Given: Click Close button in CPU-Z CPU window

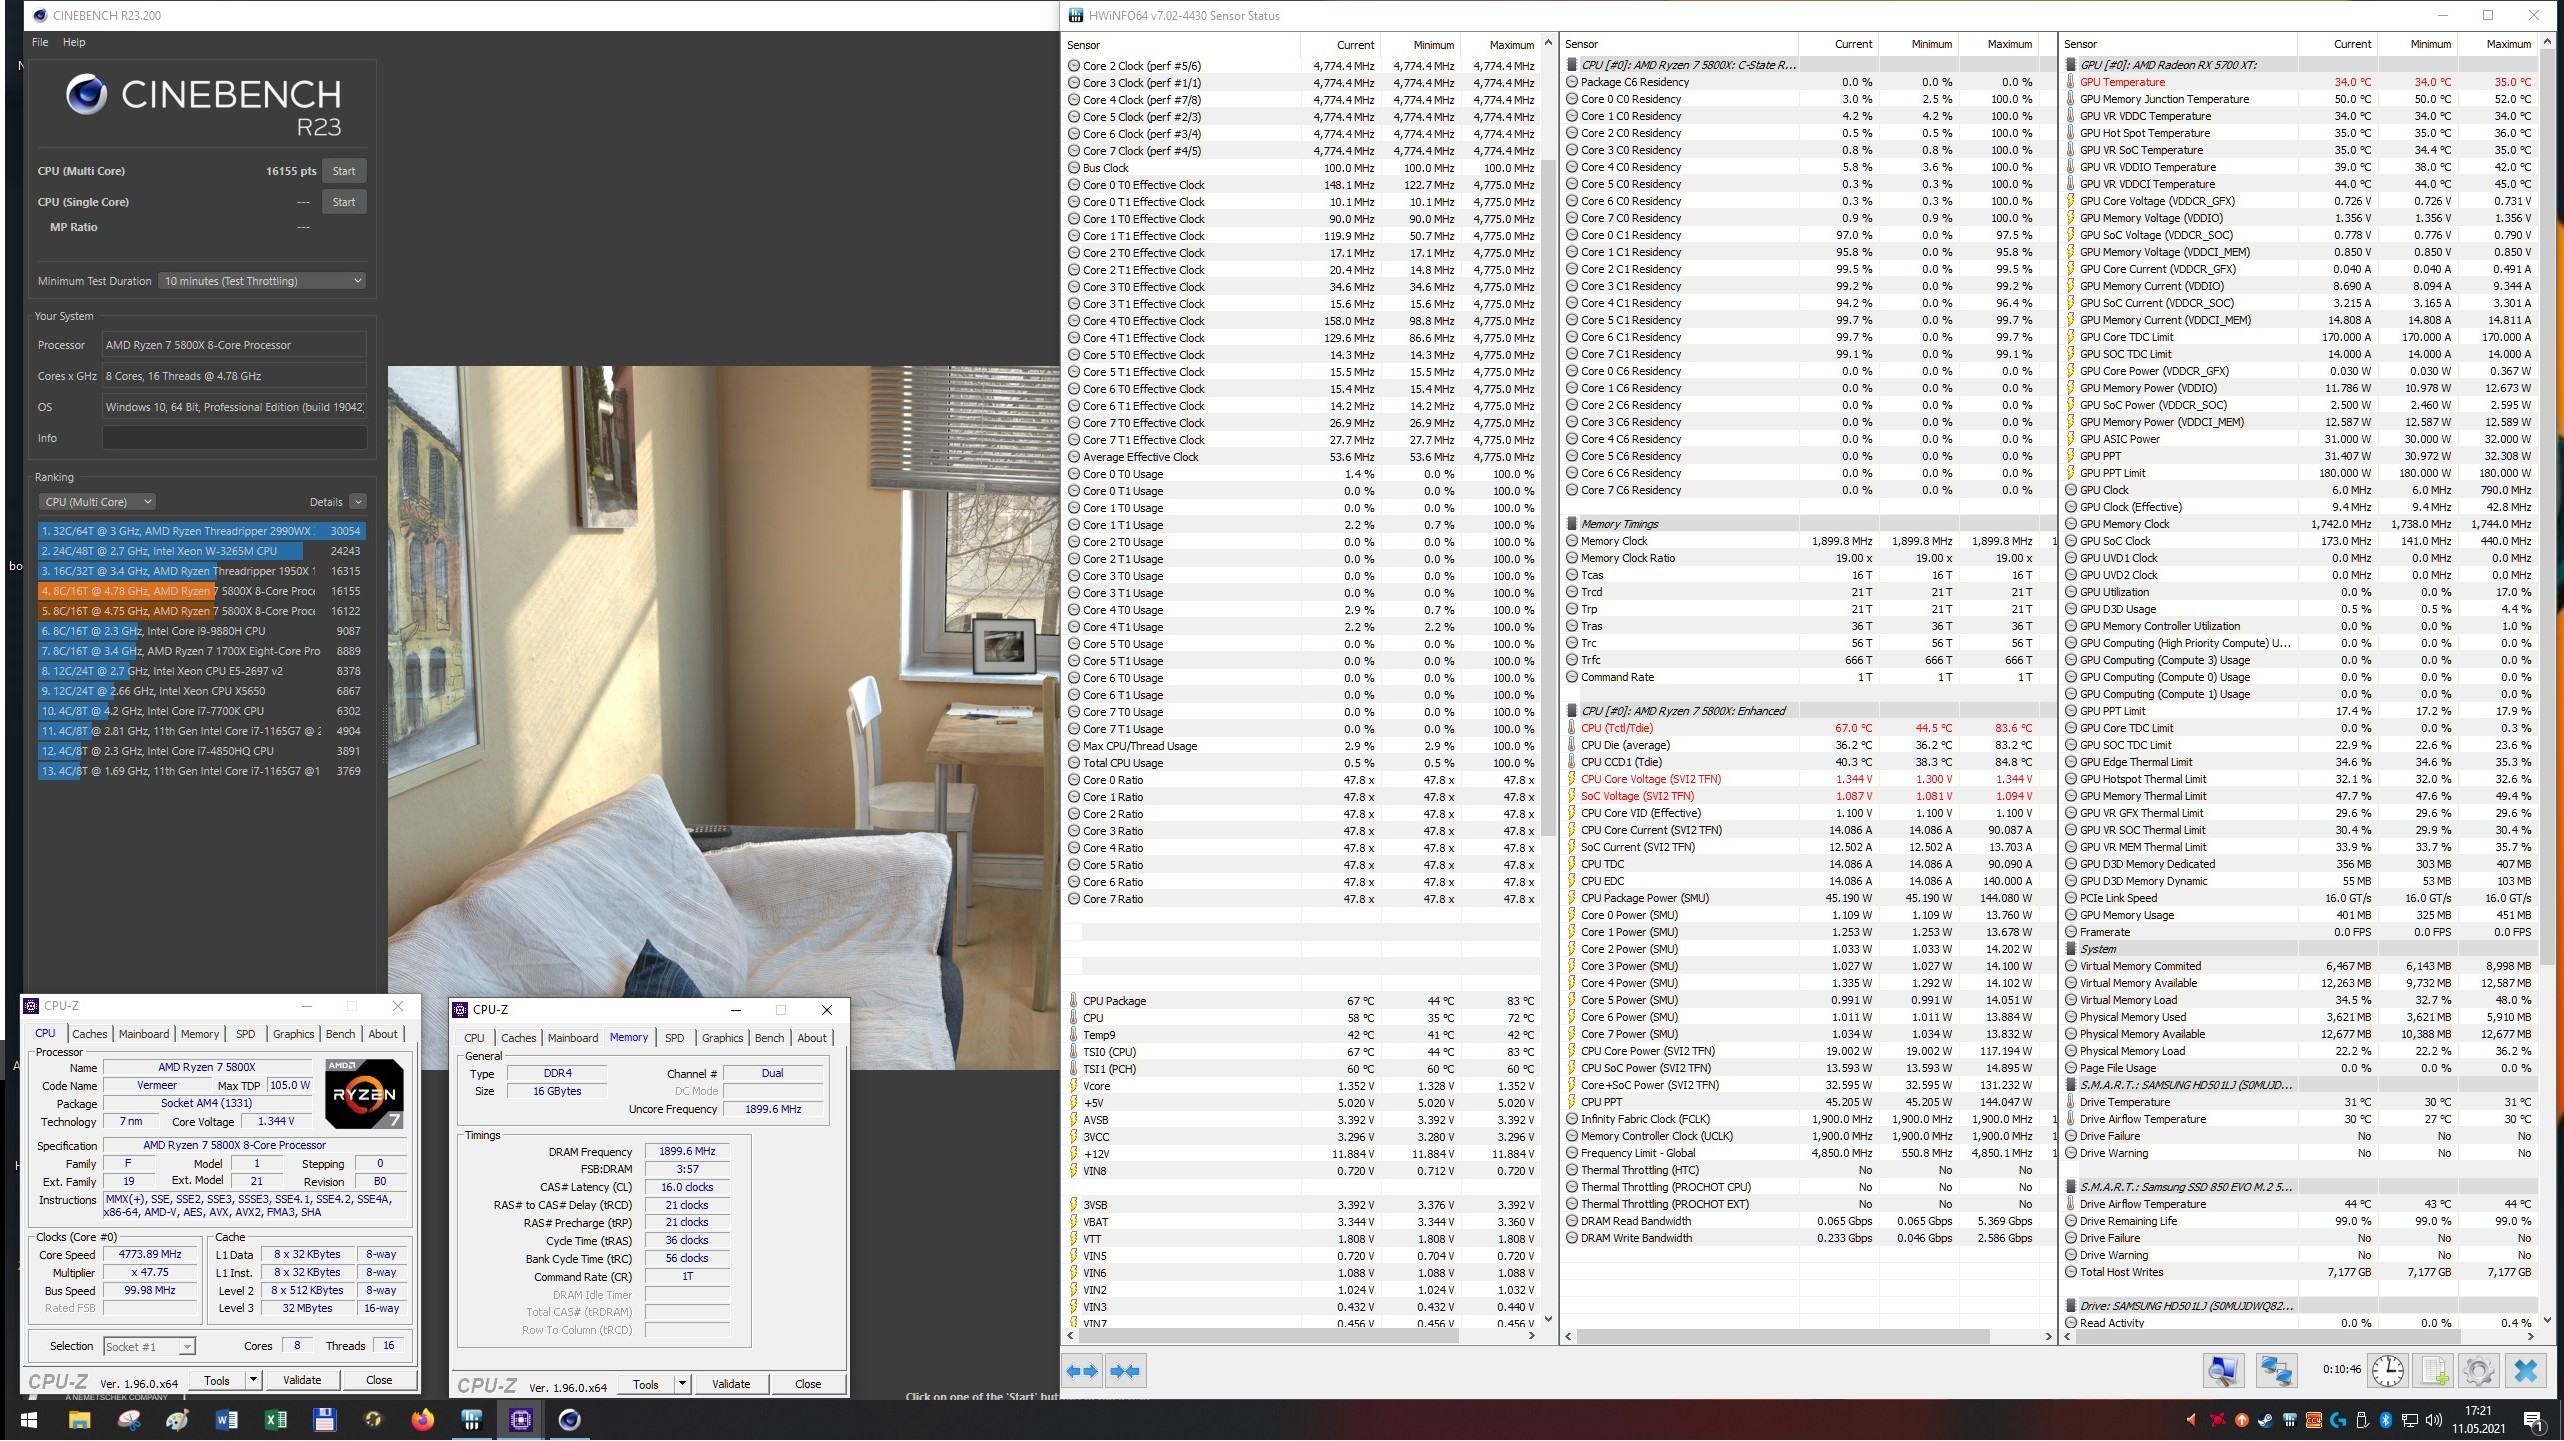Looking at the screenshot, I should 379,1380.
